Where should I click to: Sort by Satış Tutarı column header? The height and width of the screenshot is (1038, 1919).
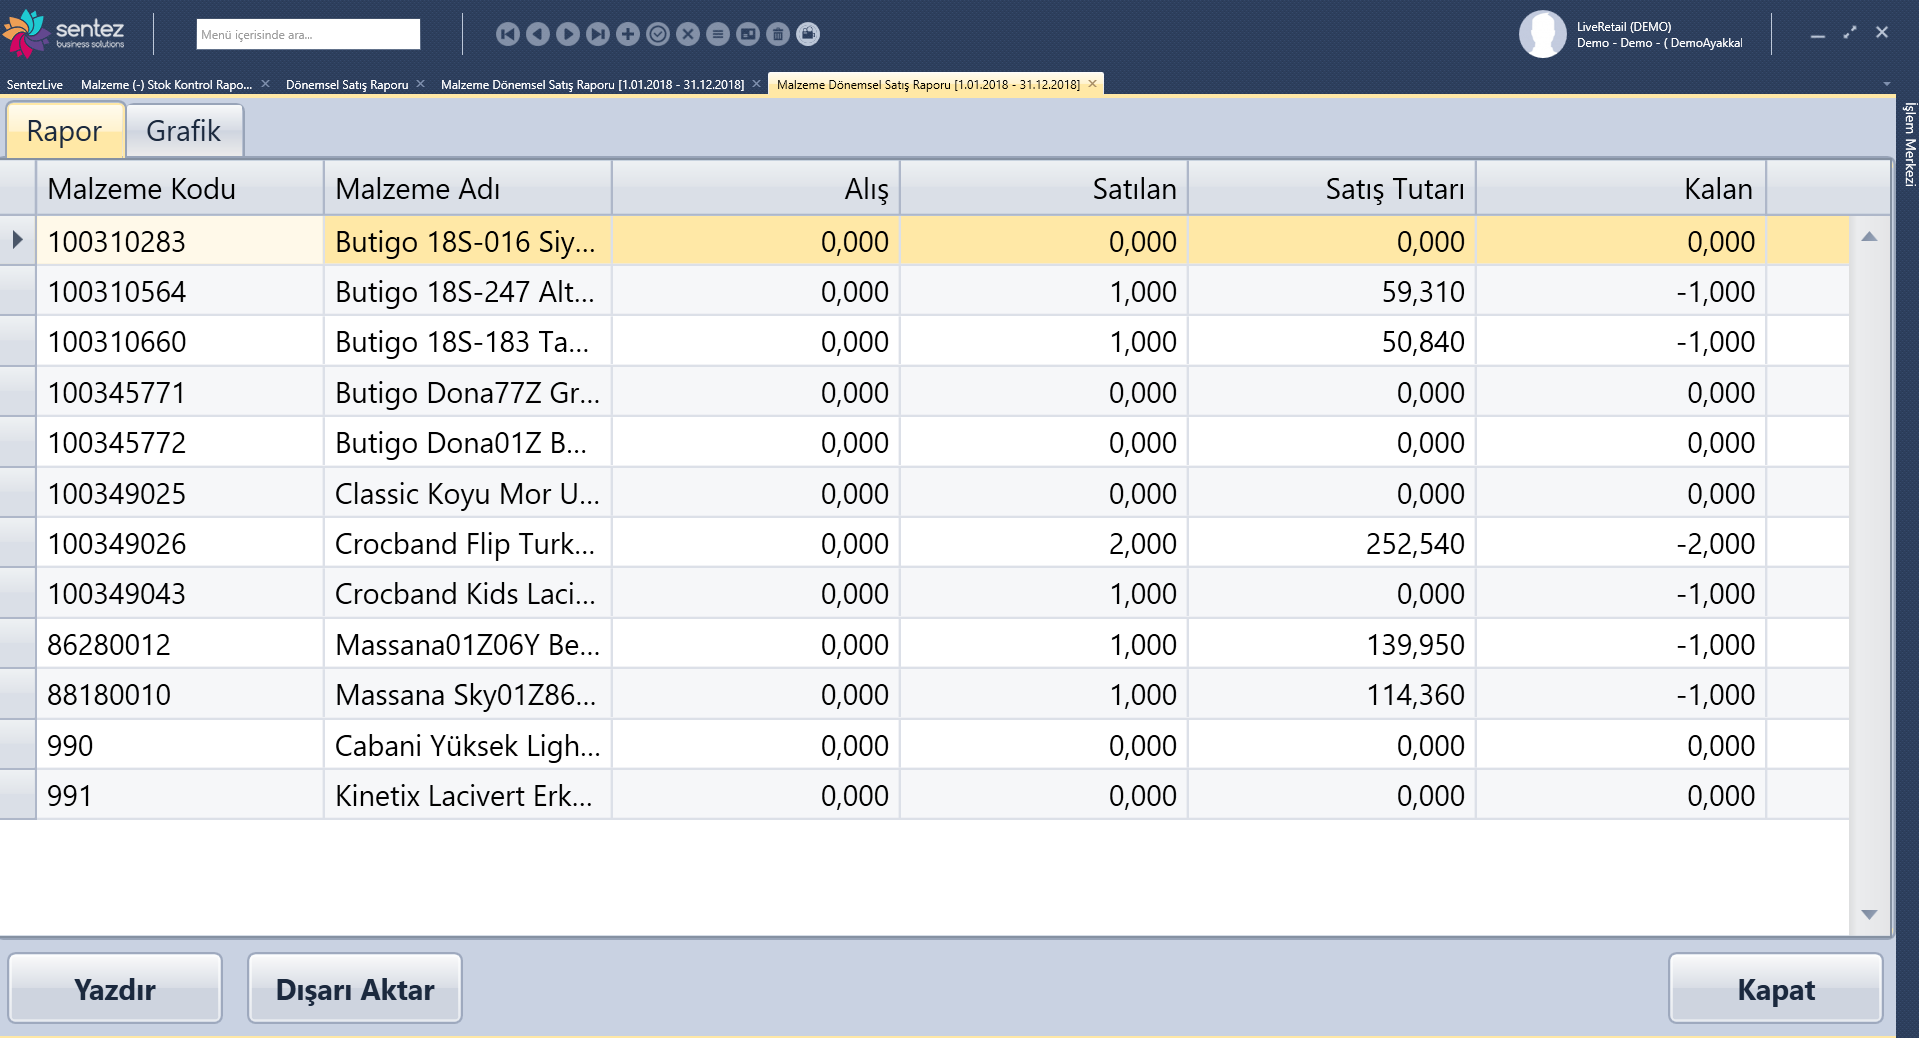click(1332, 188)
